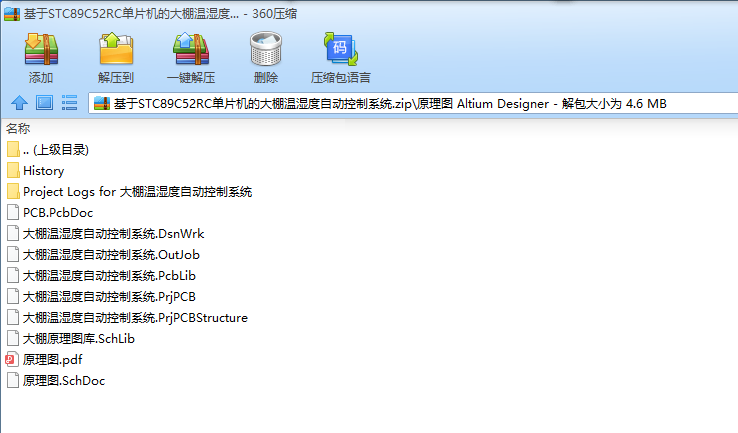Click the folder icon of the Project Logs row

coord(13,192)
